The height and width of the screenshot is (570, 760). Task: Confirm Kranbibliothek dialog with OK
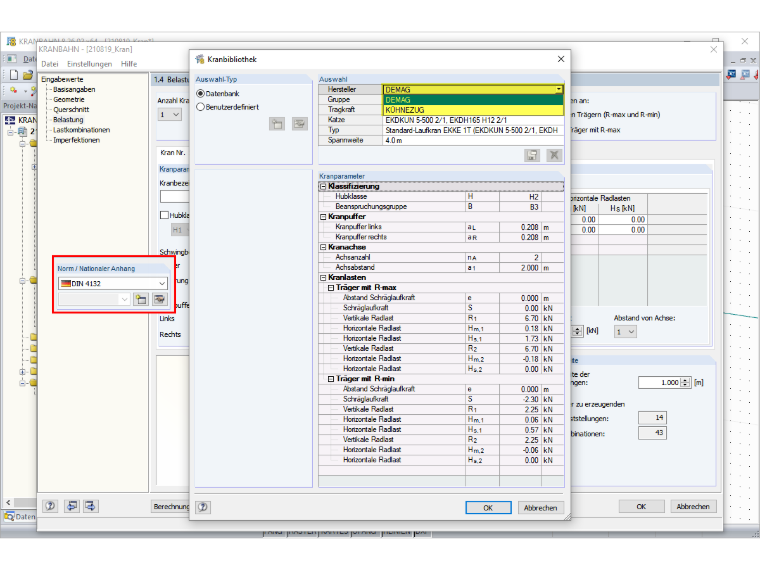pos(488,507)
